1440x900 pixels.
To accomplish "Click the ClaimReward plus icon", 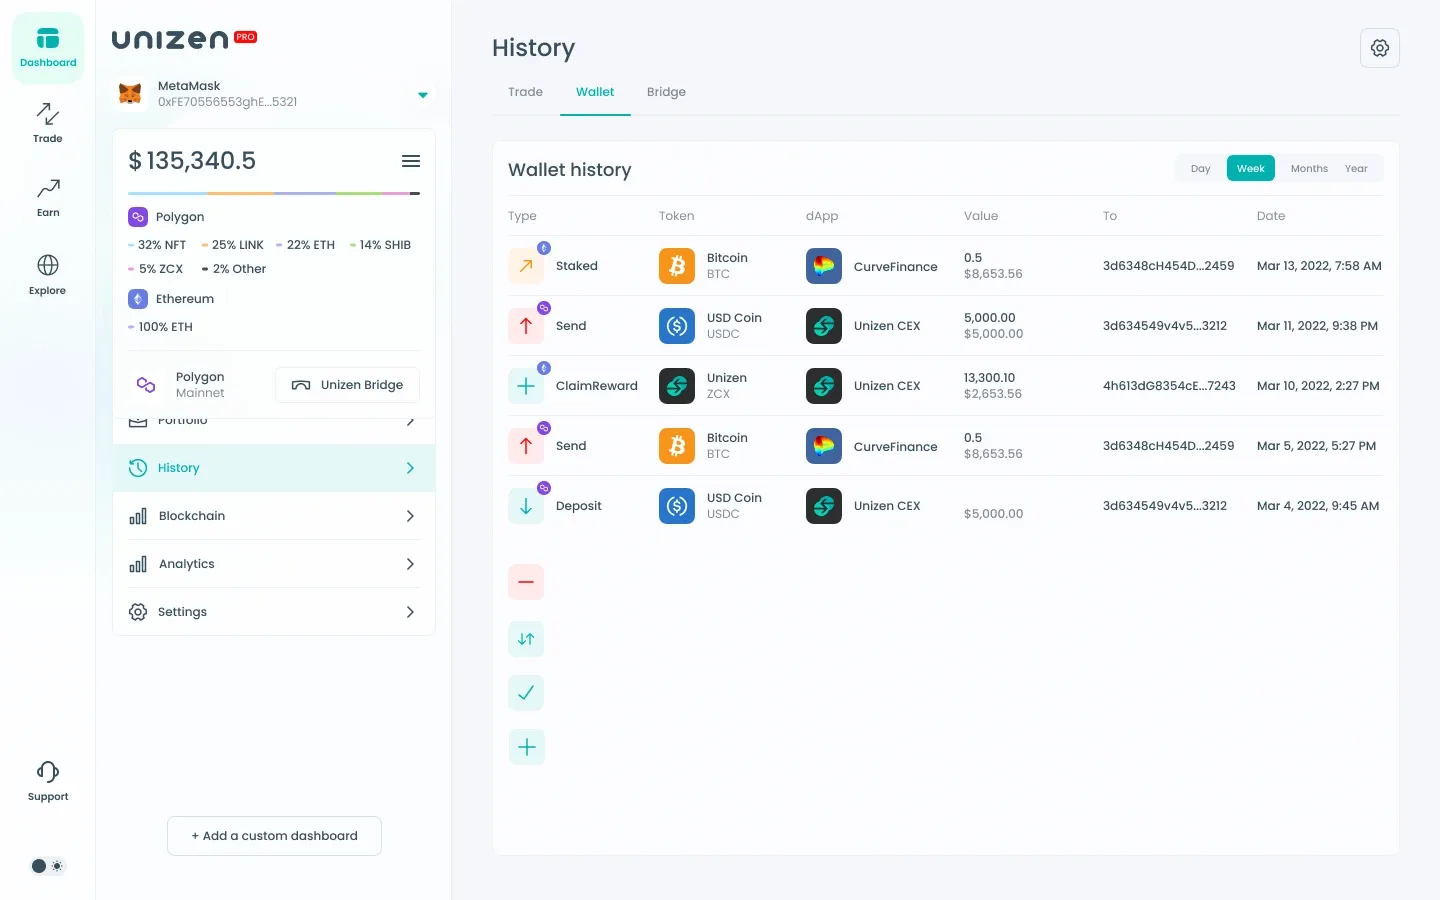I will (x=526, y=386).
